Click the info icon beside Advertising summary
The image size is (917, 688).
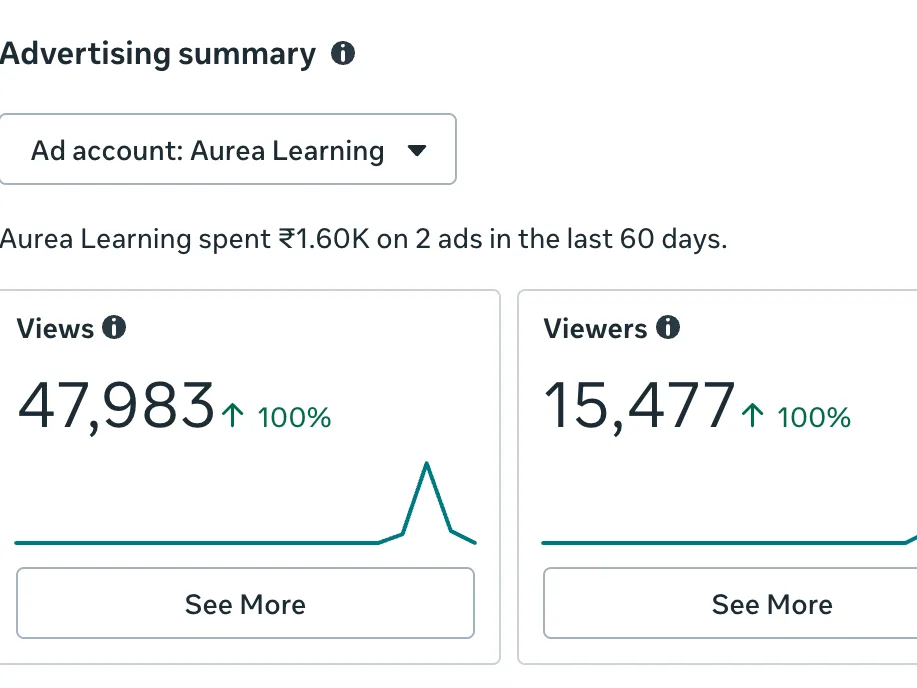(x=343, y=53)
